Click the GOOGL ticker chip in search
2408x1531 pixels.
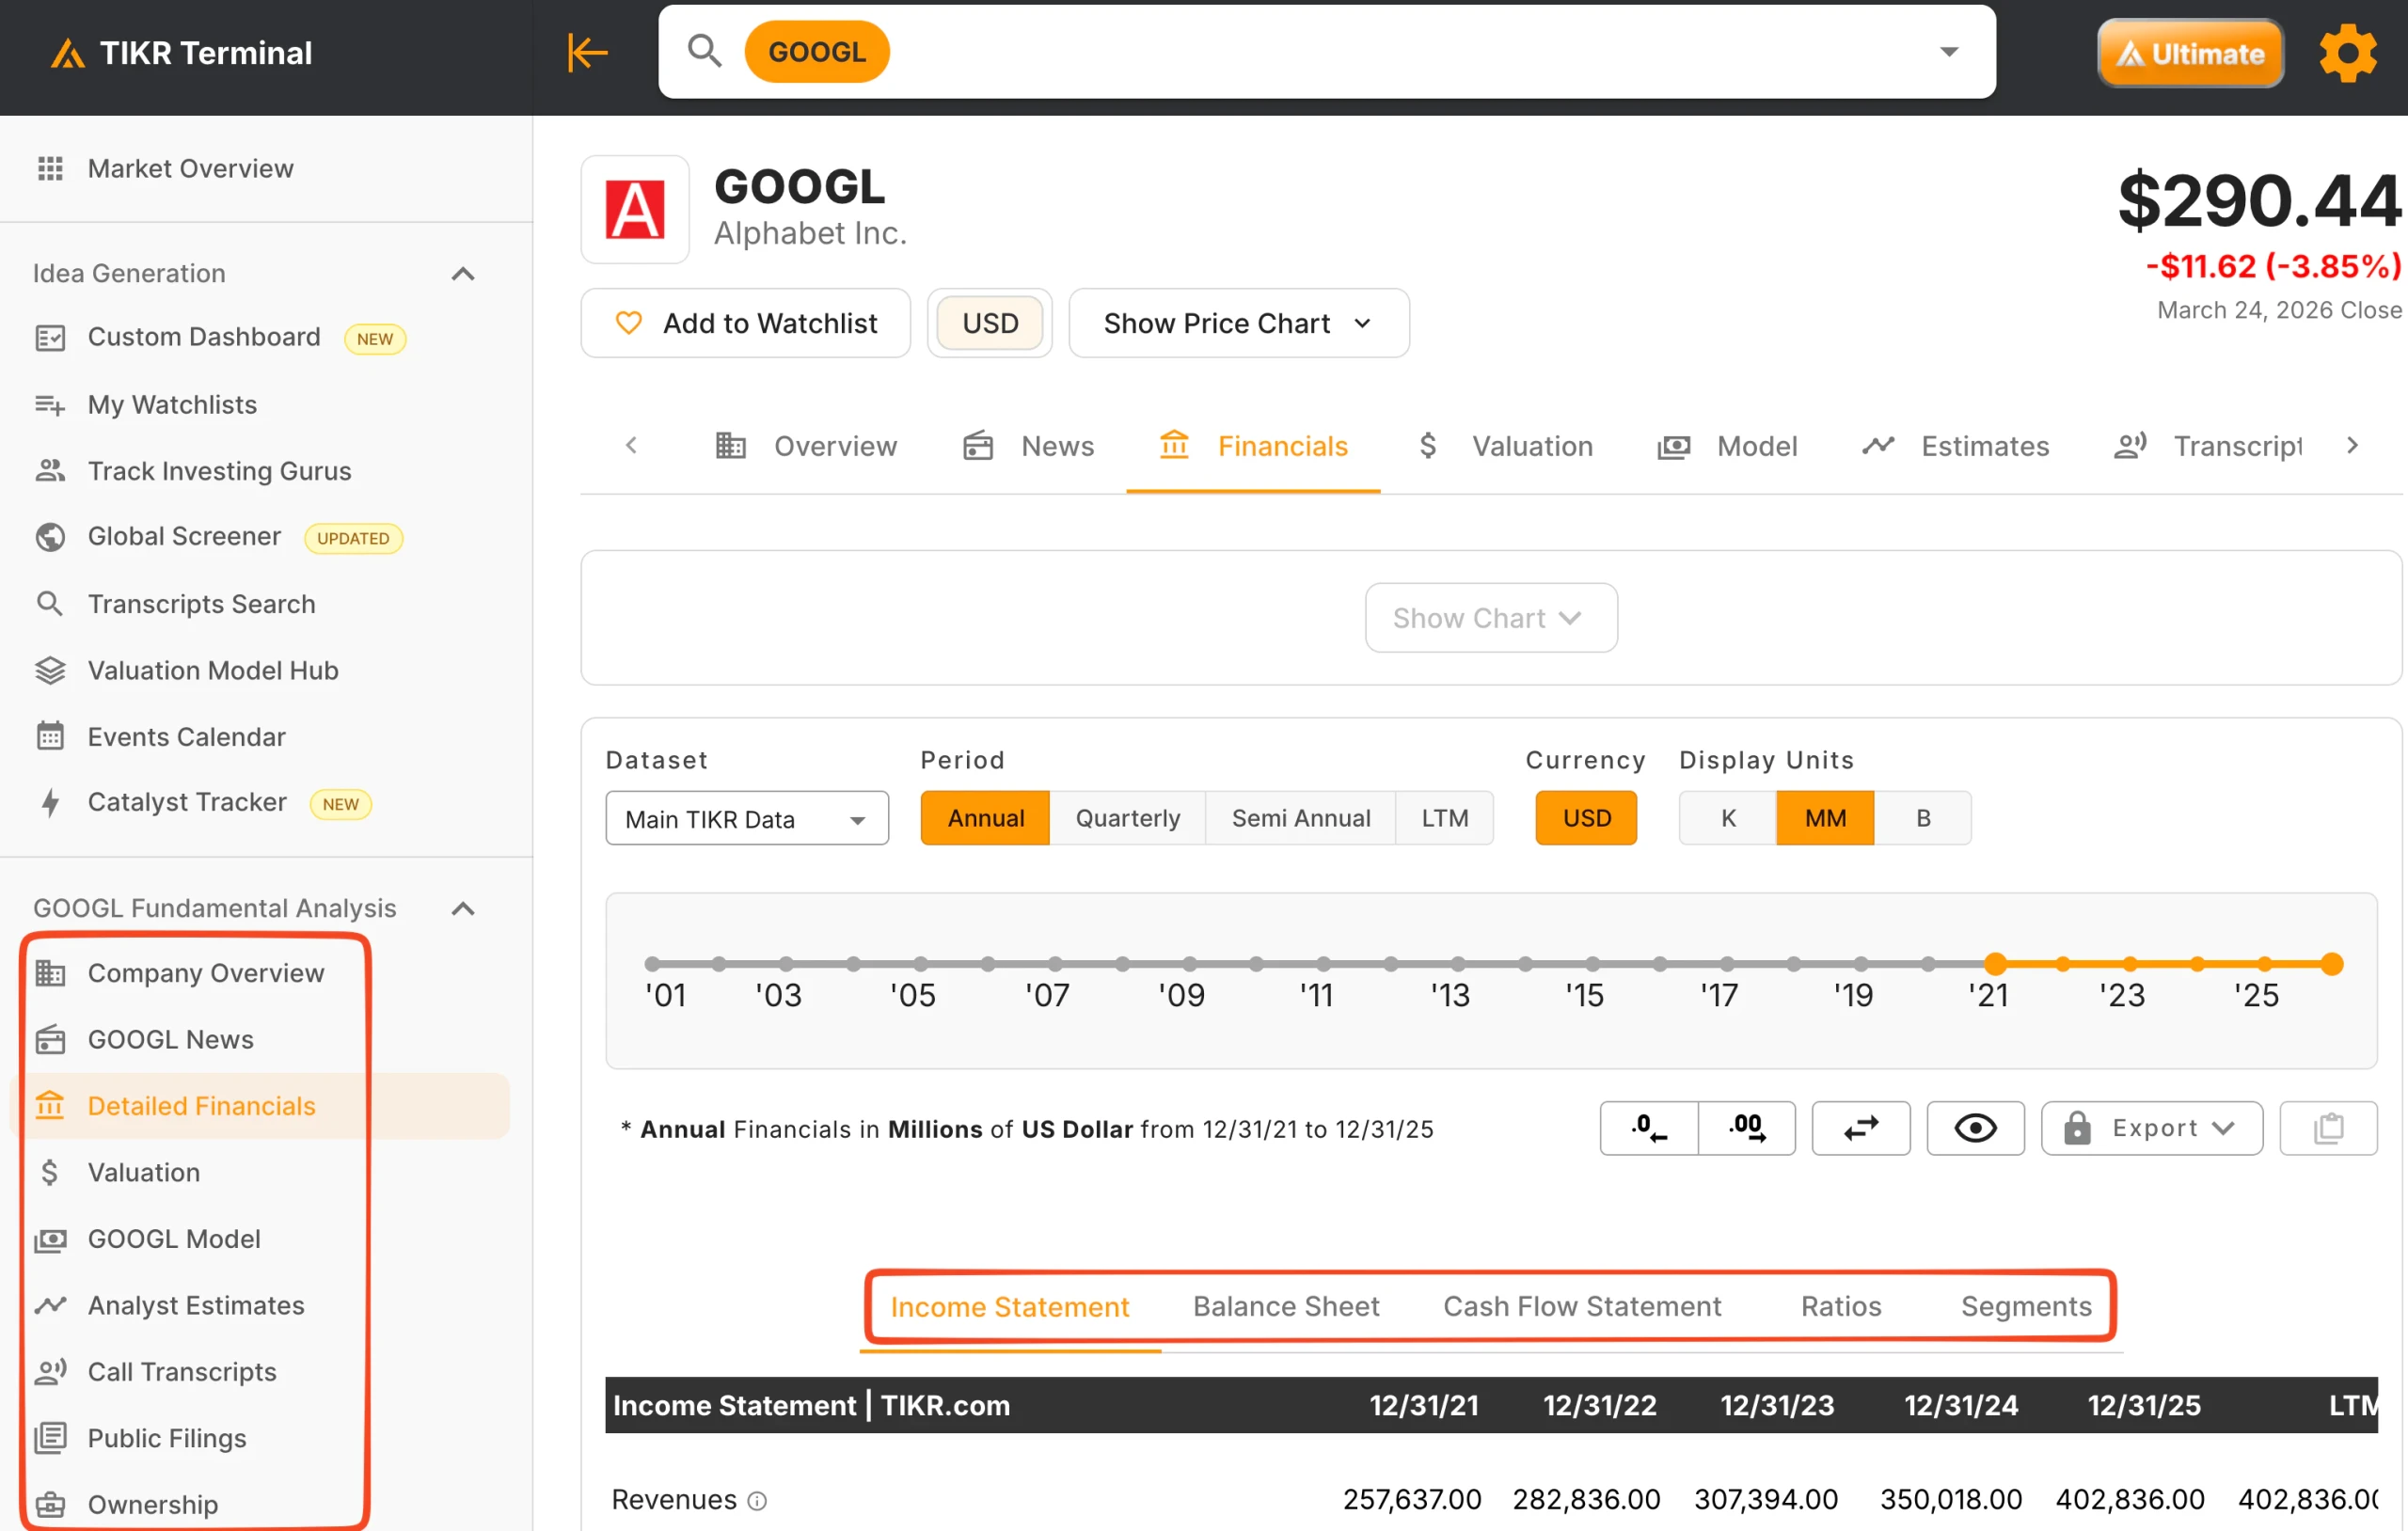click(x=816, y=51)
